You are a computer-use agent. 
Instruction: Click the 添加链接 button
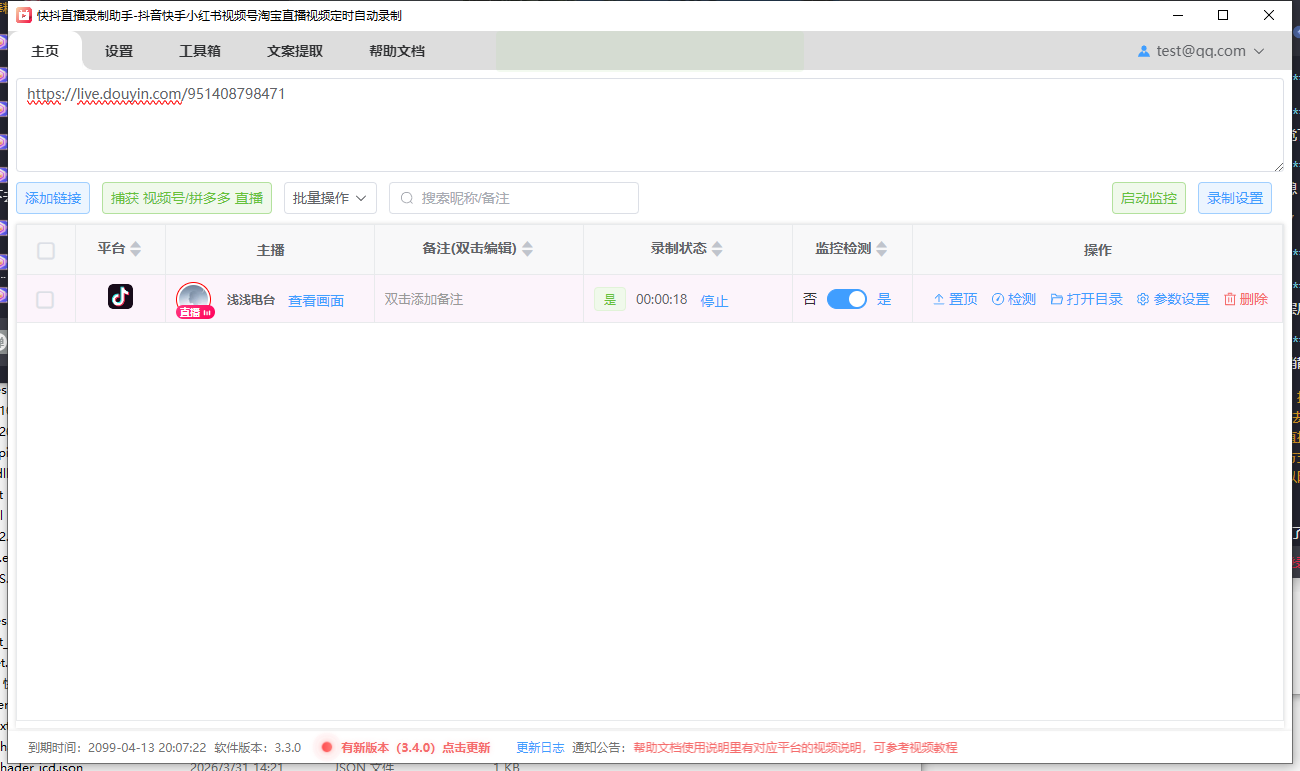tap(53, 198)
